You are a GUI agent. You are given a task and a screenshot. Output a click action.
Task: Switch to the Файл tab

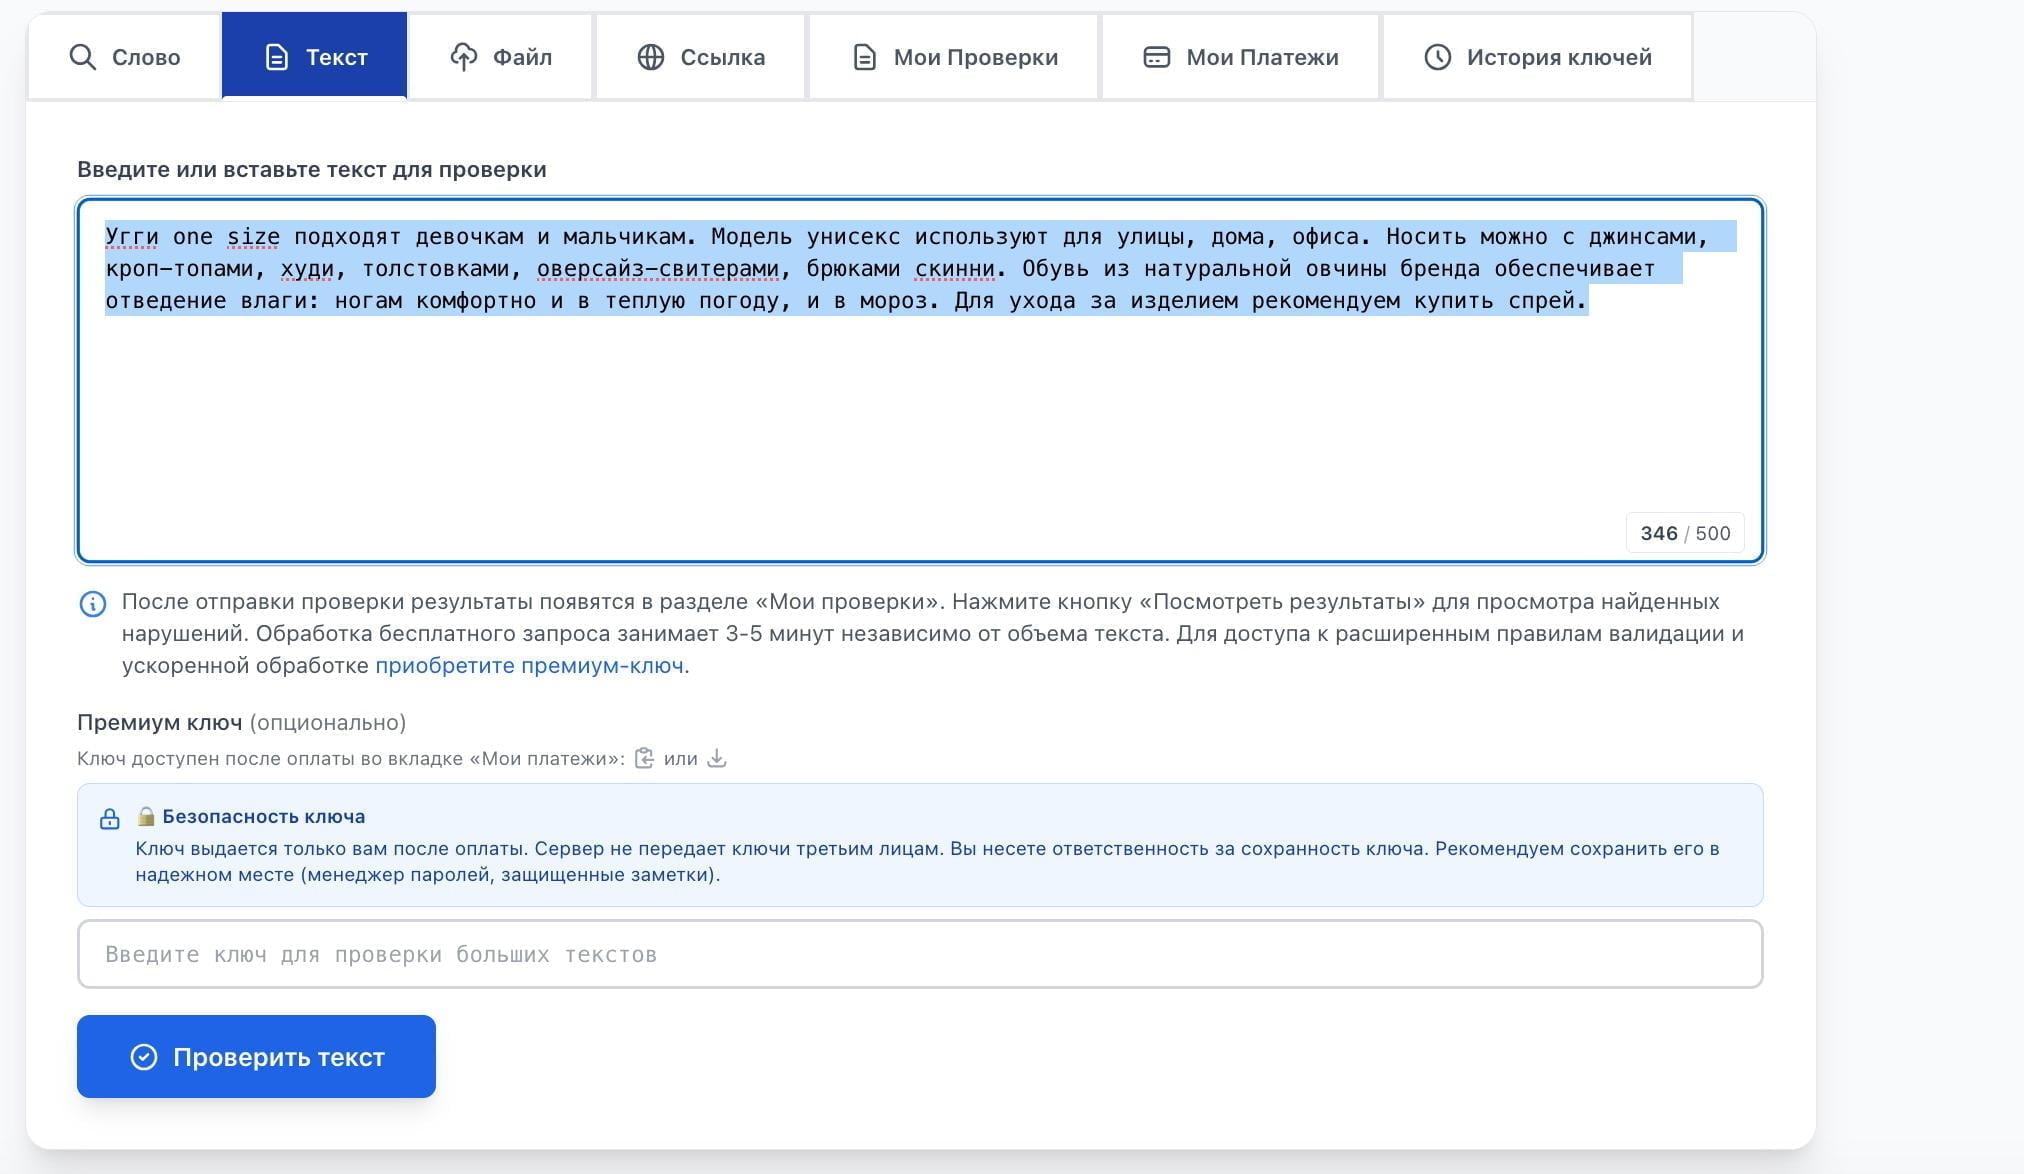point(500,57)
